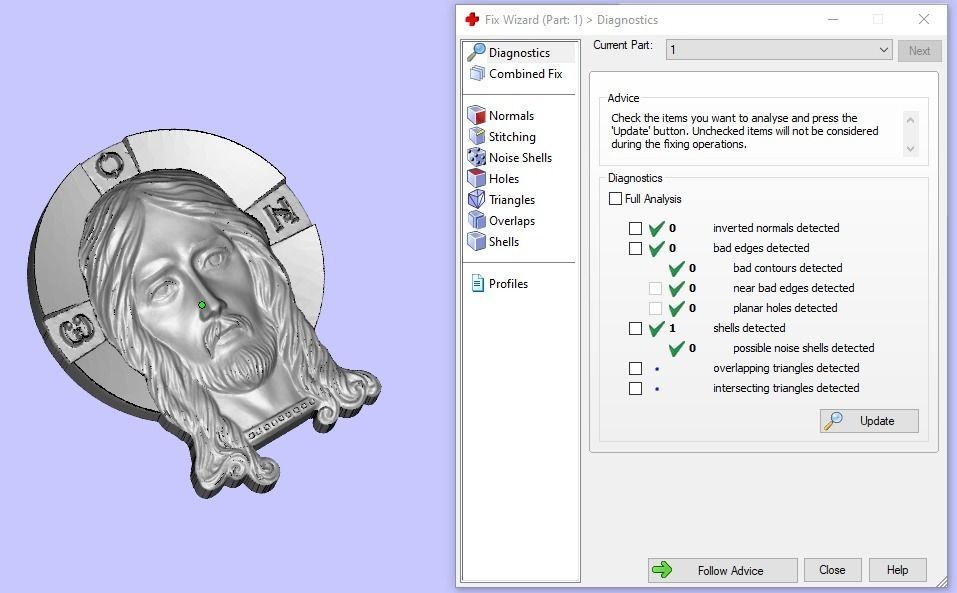
Task: Check bad edges detected checkbox
Action: pyautogui.click(x=635, y=248)
